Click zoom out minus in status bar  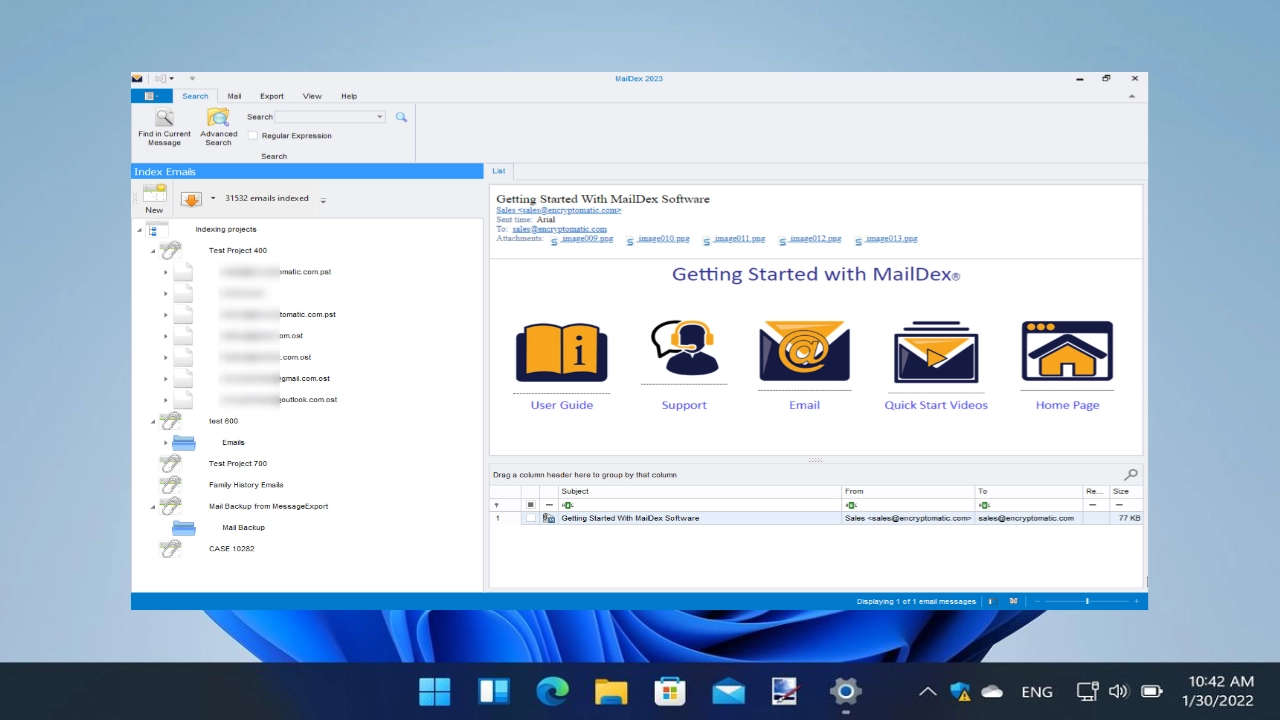(x=1037, y=601)
